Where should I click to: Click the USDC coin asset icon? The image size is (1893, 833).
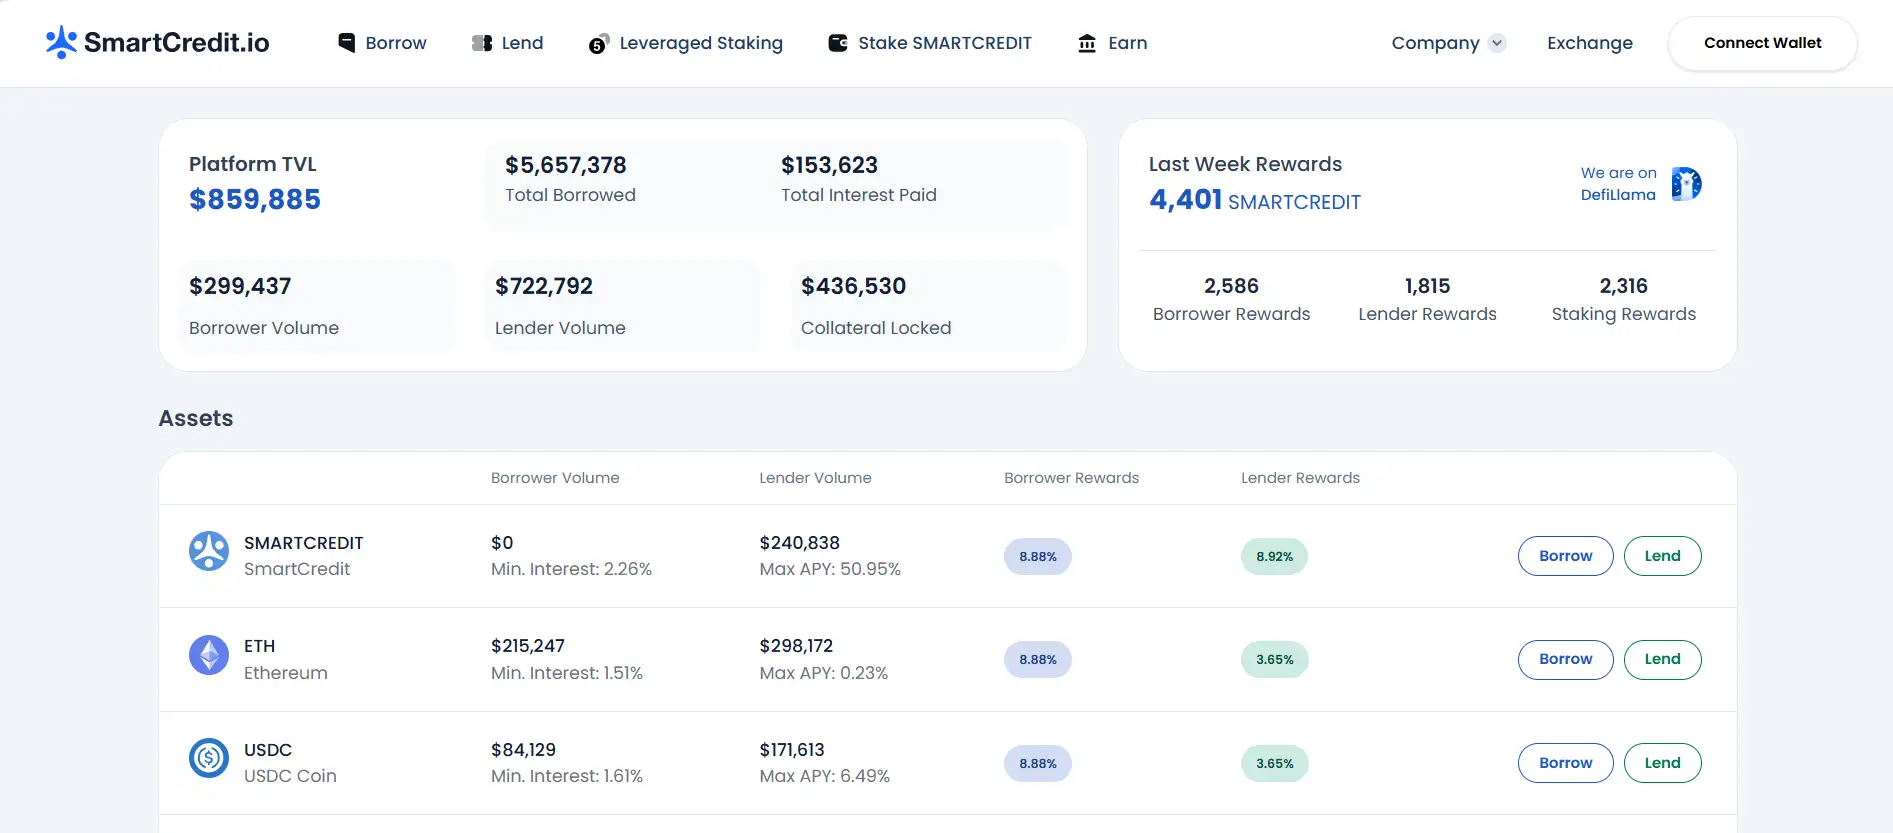[209, 759]
